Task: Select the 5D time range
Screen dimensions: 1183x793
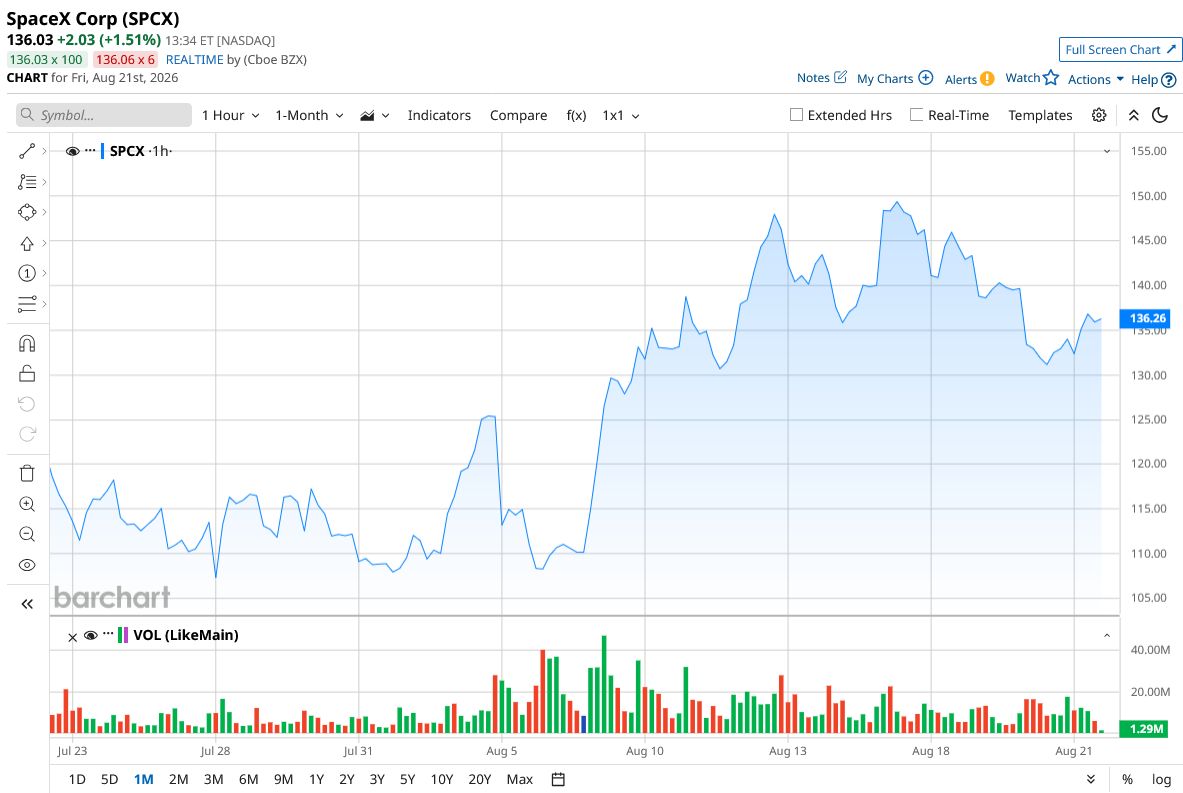Action: click(109, 779)
